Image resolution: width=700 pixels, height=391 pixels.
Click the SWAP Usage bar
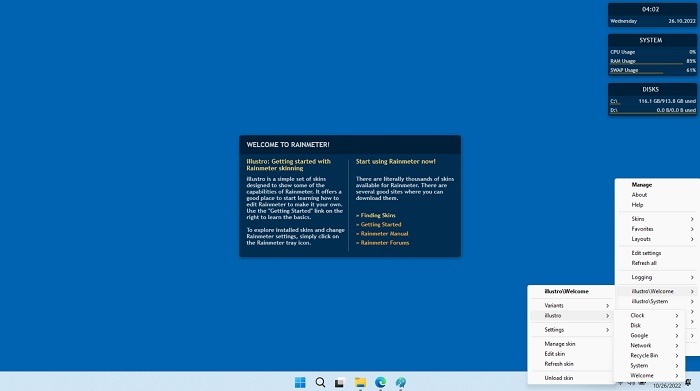(x=653, y=71)
